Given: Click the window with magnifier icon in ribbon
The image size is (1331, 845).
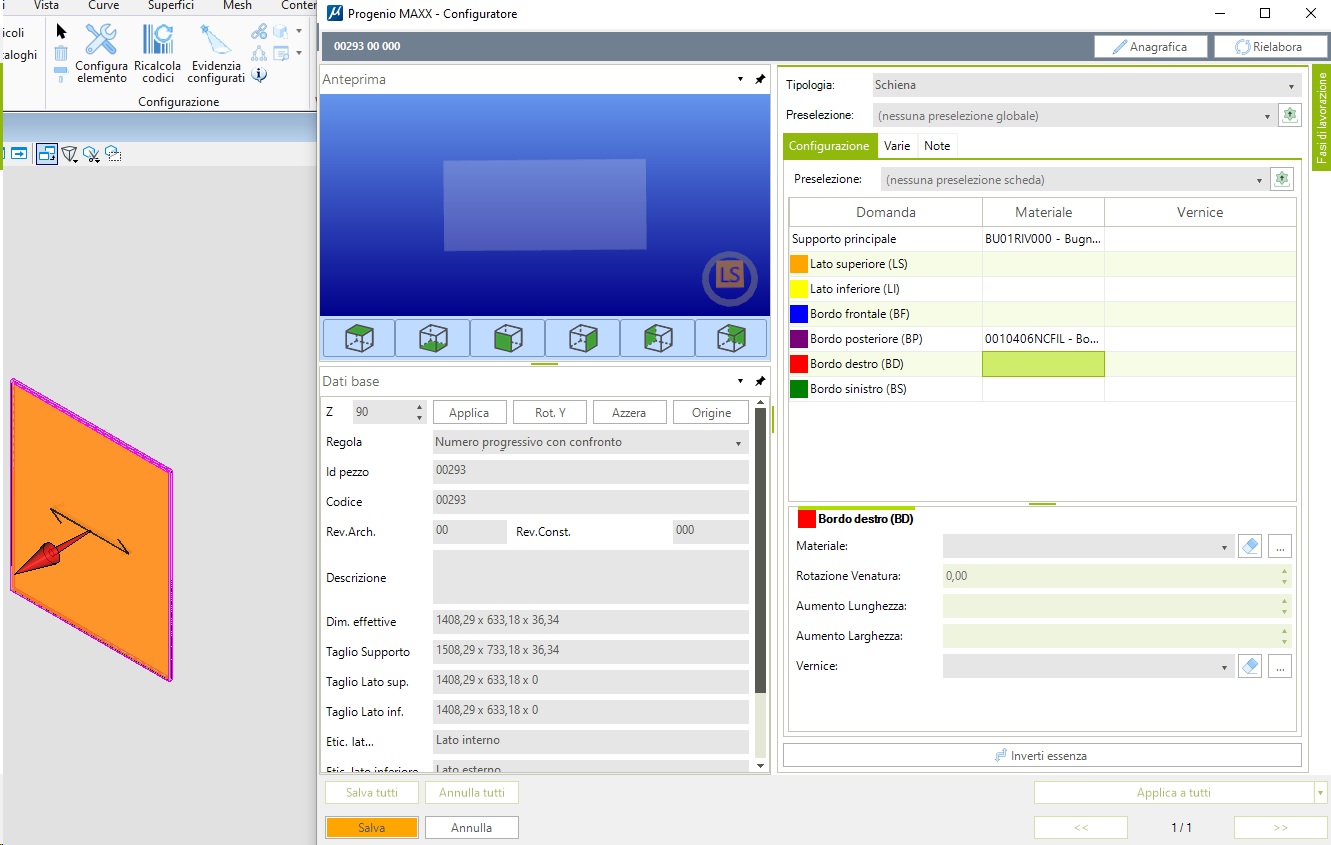Looking at the screenshot, I should coord(281,53).
